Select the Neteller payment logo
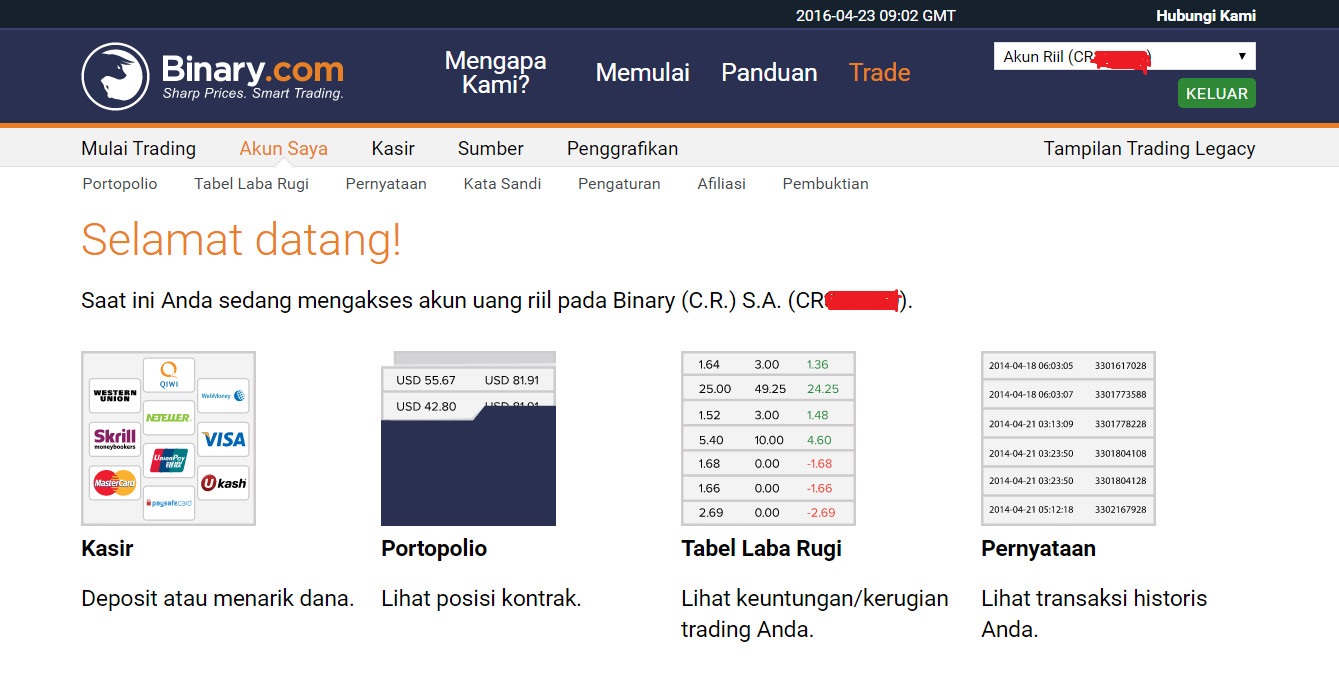 tap(168, 417)
